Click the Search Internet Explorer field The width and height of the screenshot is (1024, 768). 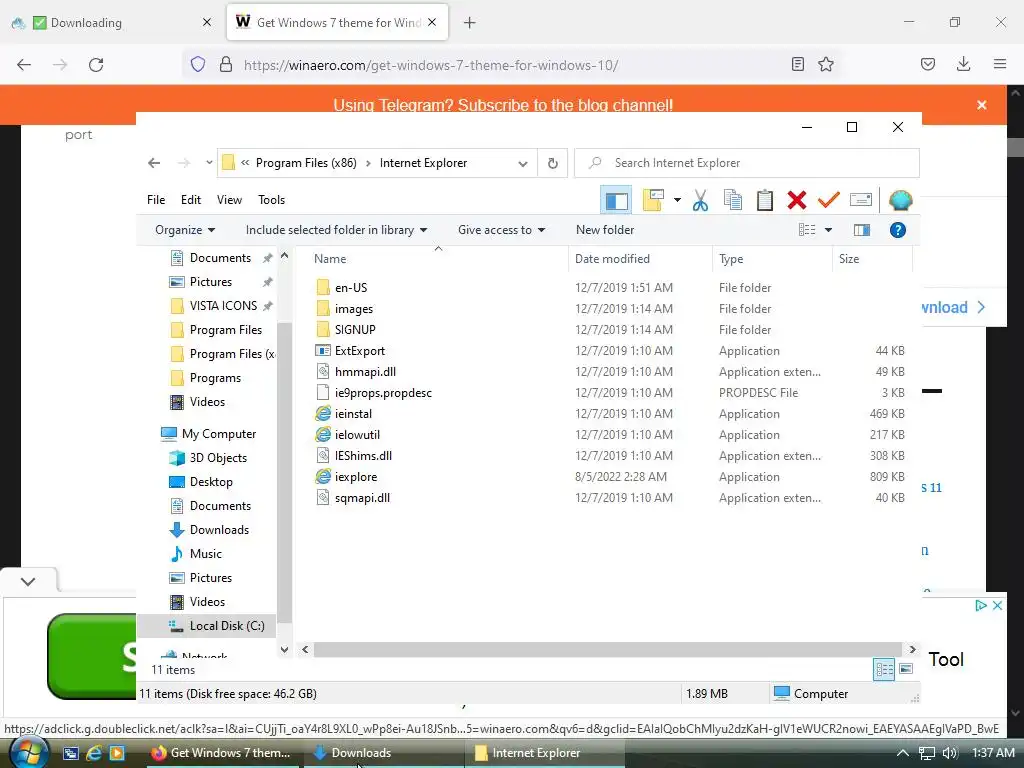(747, 163)
